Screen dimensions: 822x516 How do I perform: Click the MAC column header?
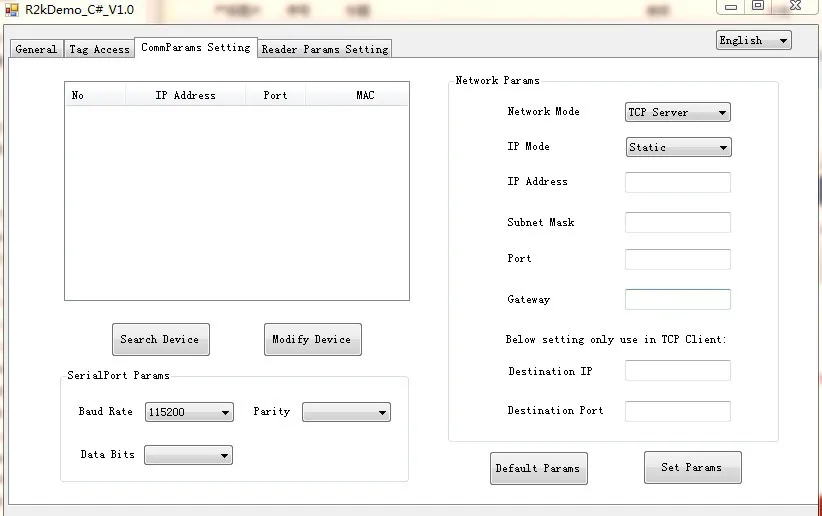coord(356,95)
